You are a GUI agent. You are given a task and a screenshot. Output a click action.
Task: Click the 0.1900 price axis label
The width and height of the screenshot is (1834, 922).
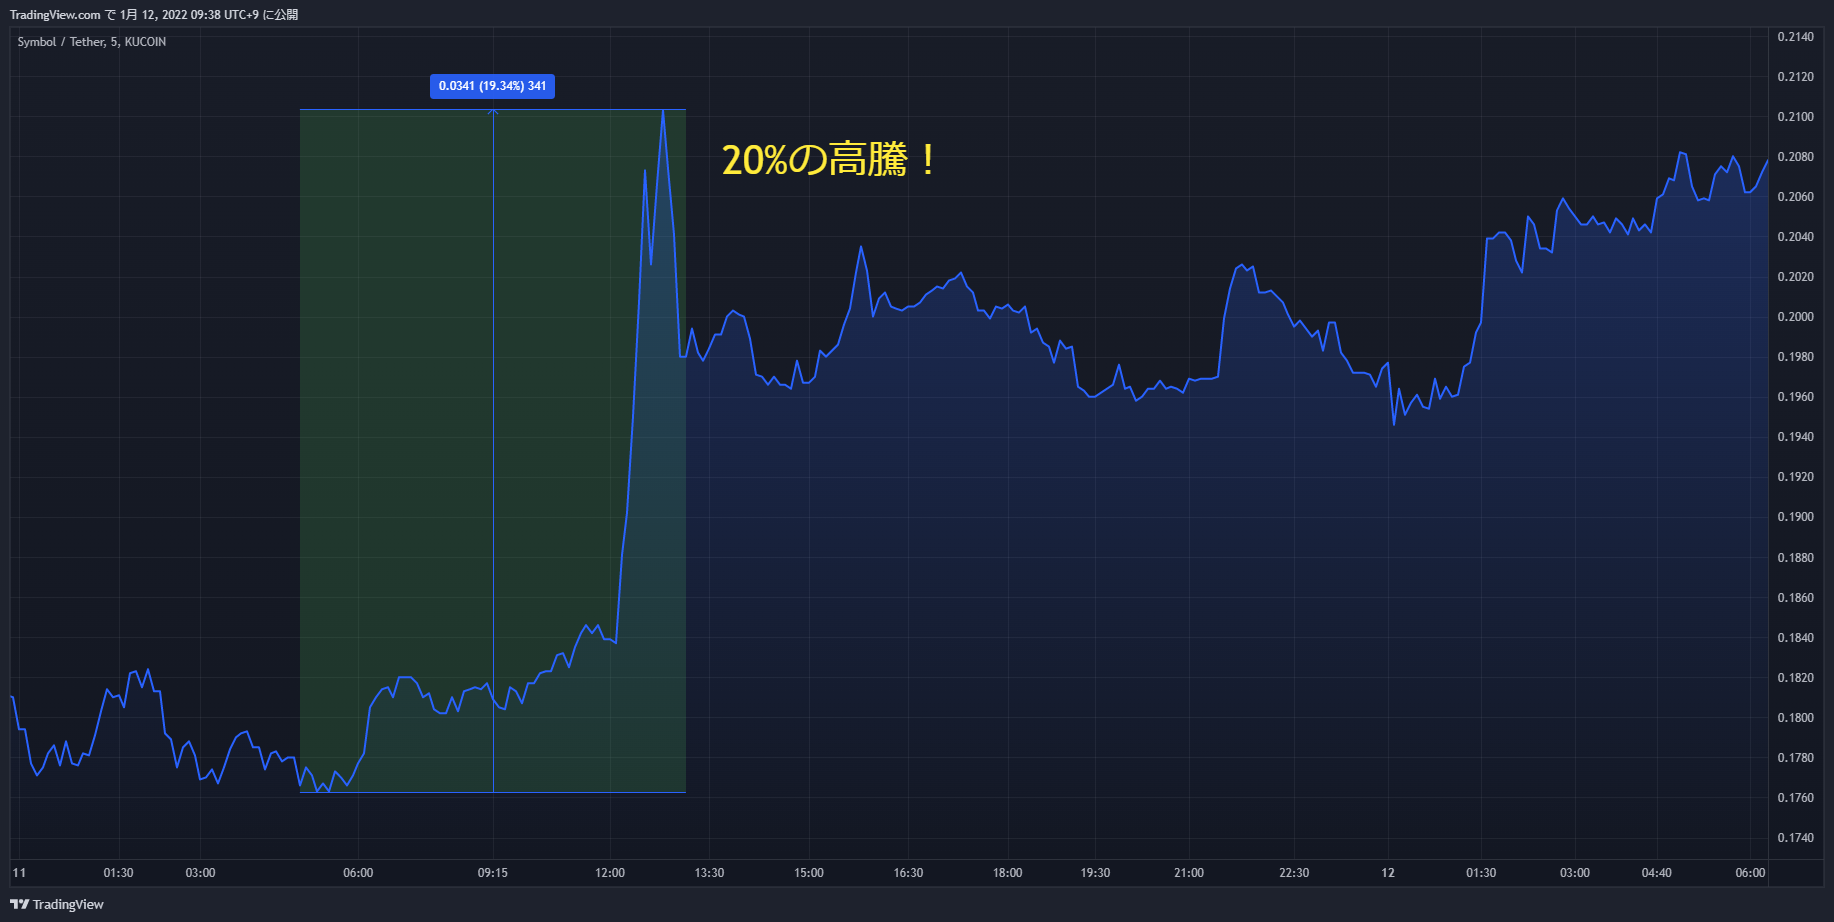tap(1795, 517)
